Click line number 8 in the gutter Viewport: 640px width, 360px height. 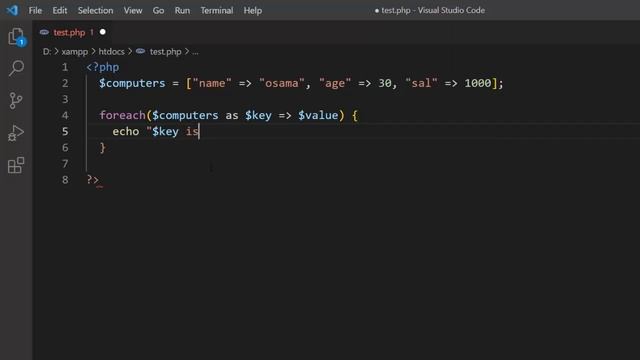pyautogui.click(x=65, y=180)
